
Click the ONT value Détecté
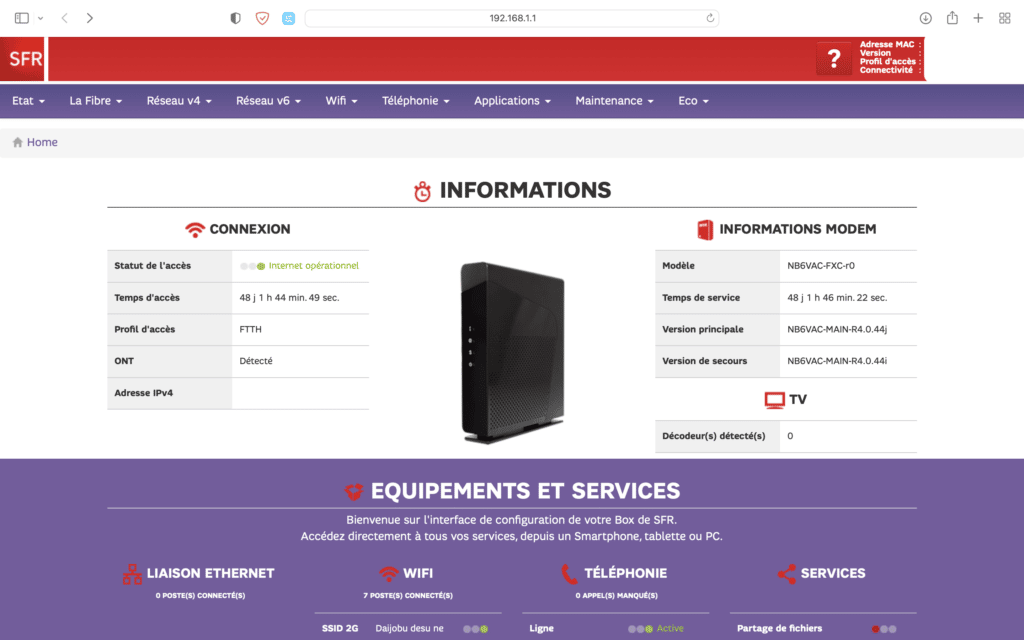pos(256,361)
